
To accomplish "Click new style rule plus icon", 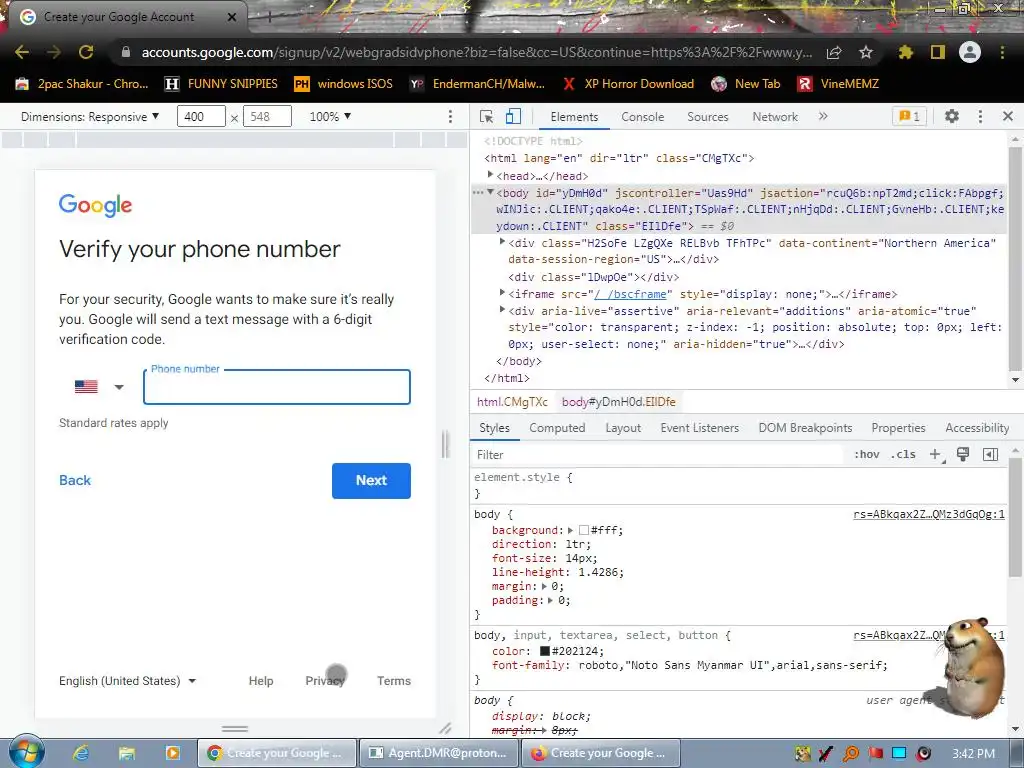I will pyautogui.click(x=935, y=455).
